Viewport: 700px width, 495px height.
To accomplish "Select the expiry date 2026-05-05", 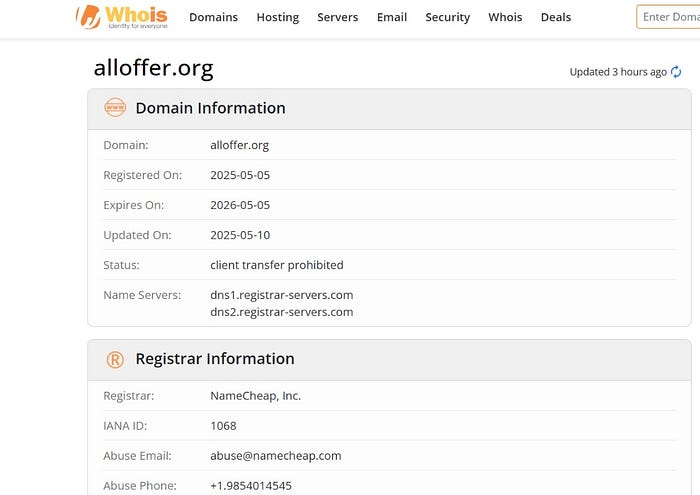I will click(x=240, y=205).
